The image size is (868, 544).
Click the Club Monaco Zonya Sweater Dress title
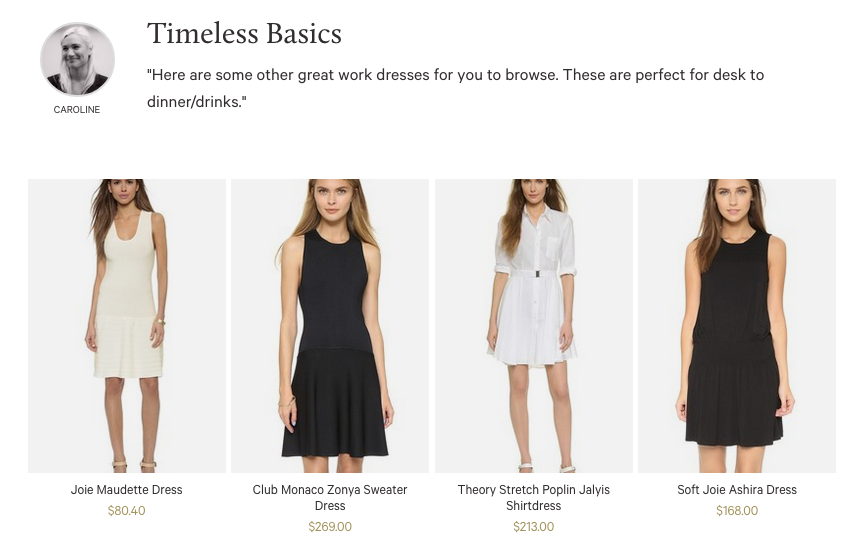330,498
